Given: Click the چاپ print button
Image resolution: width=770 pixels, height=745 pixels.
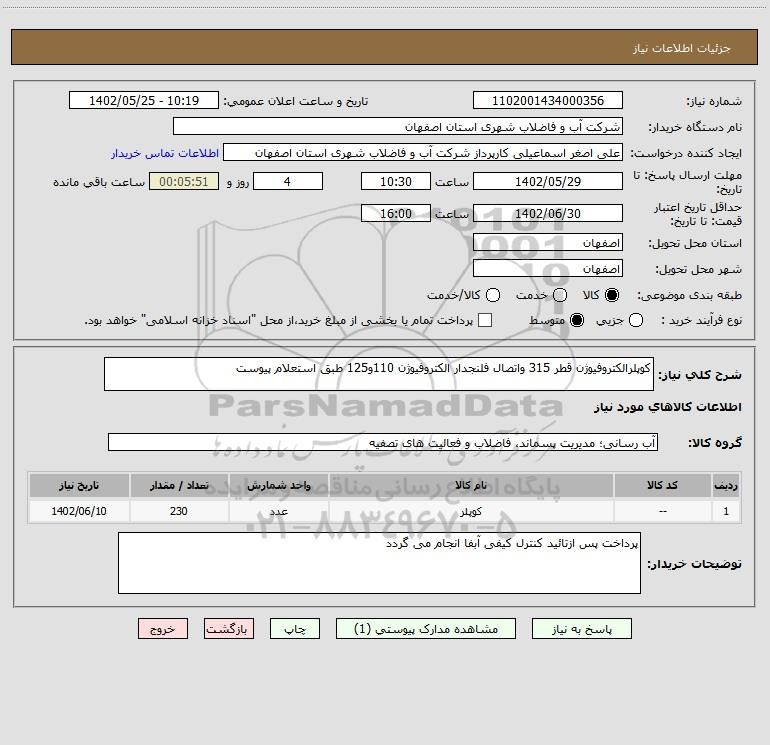Looking at the screenshot, I should pyautogui.click(x=295, y=629).
